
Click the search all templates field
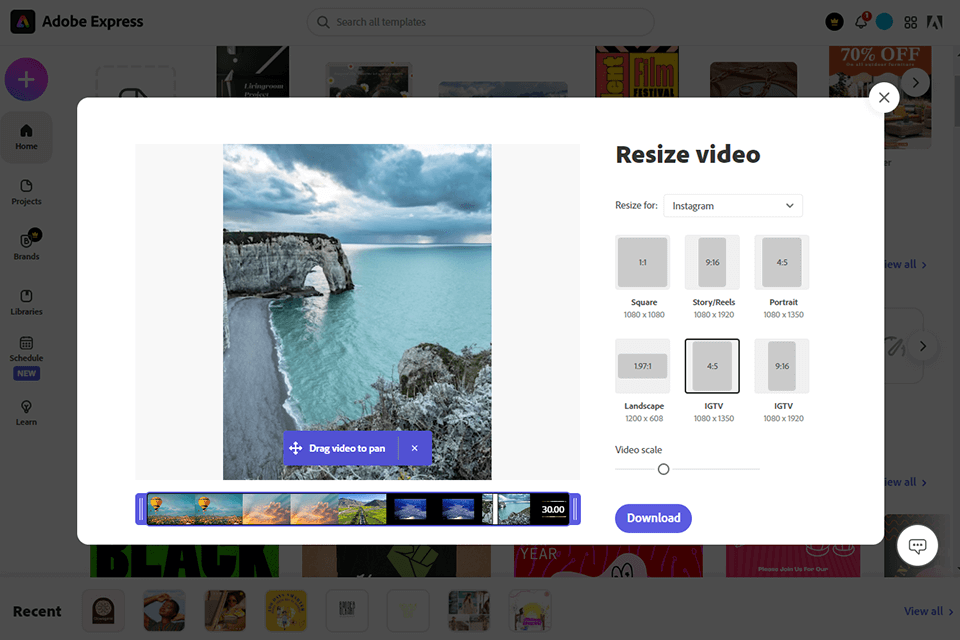click(480, 21)
